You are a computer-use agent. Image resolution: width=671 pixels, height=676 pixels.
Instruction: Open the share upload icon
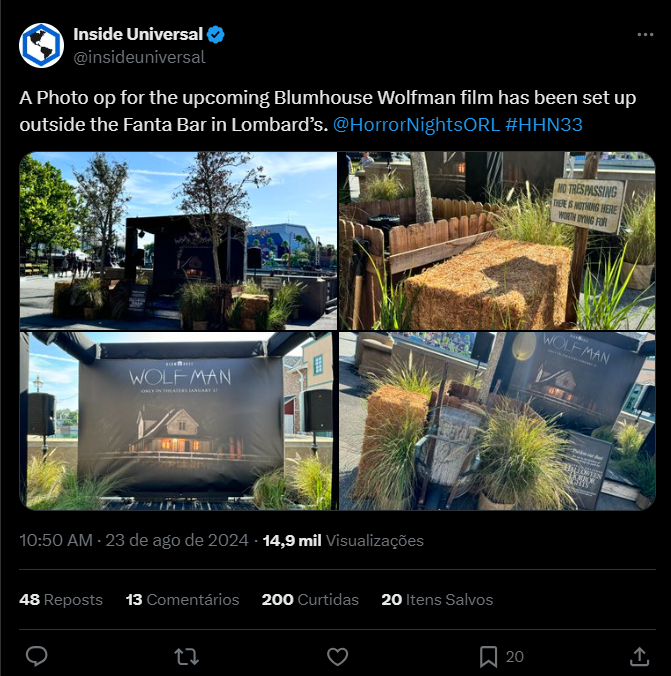pos(640,656)
